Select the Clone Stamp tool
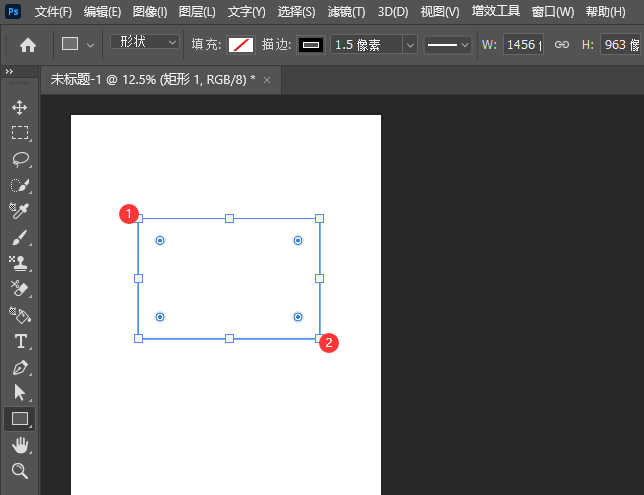This screenshot has height=495, width=644. [19, 264]
